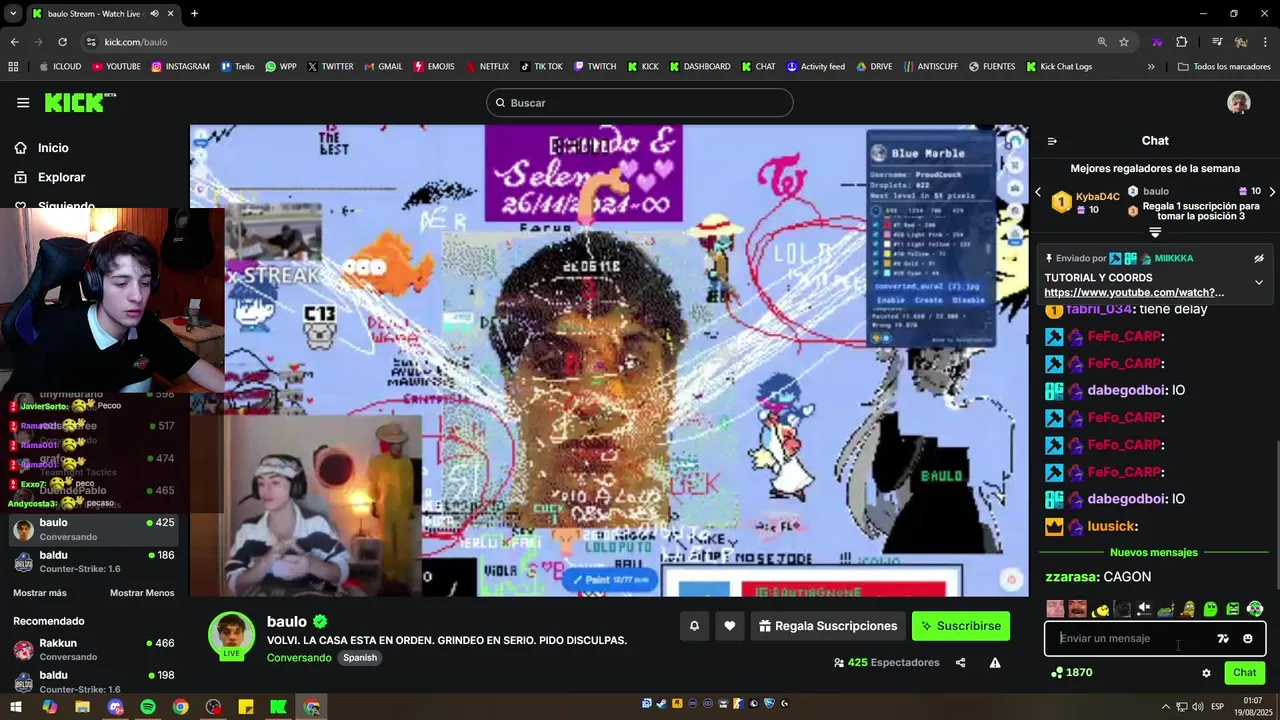Show previous top gifter with left arrow

coord(1038,192)
